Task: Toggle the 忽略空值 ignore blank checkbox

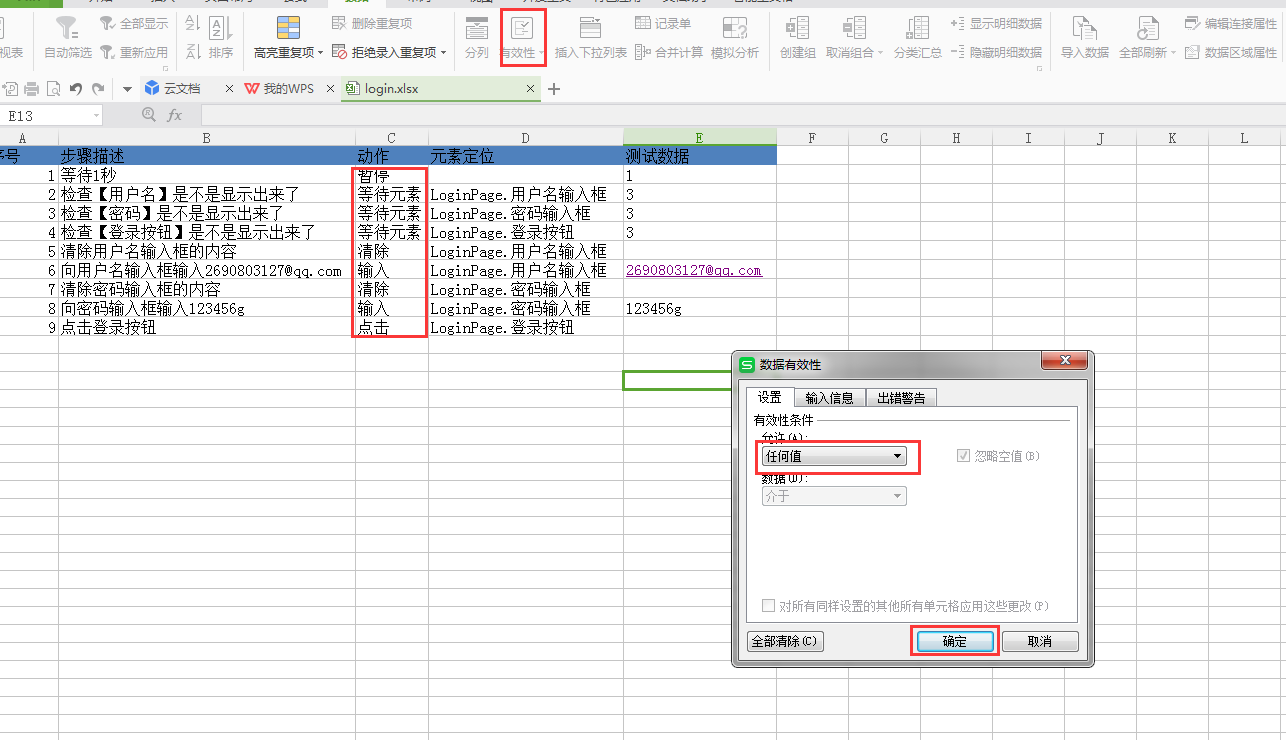Action: tap(964, 456)
